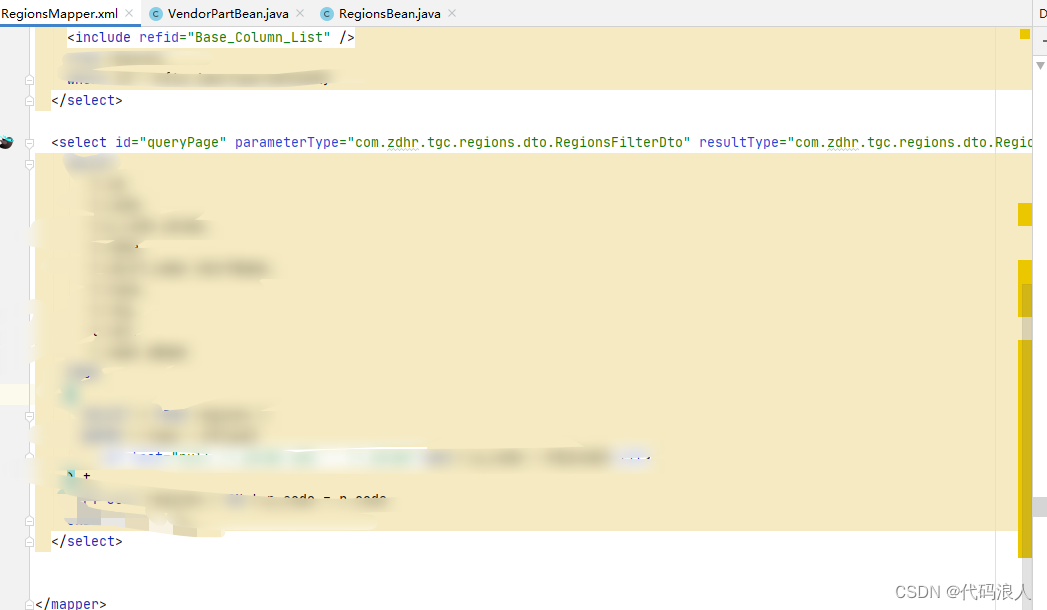Close the RegionsBean.java tab
1047x610 pixels.
tap(452, 13)
